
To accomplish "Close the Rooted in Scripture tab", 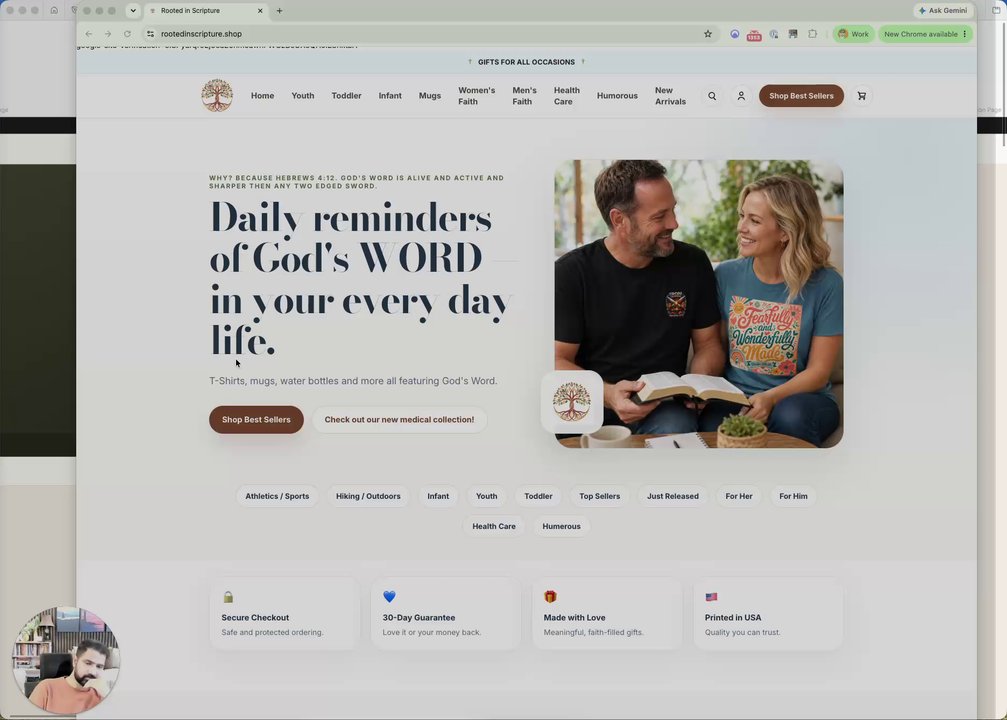I will click(x=260, y=10).
